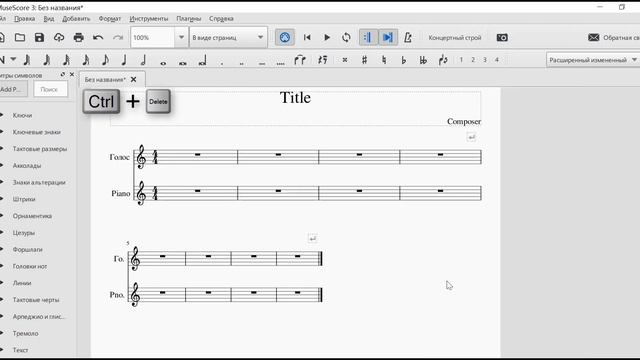Switch to voice 2
The height and width of the screenshot is (360, 640).
(473, 60)
